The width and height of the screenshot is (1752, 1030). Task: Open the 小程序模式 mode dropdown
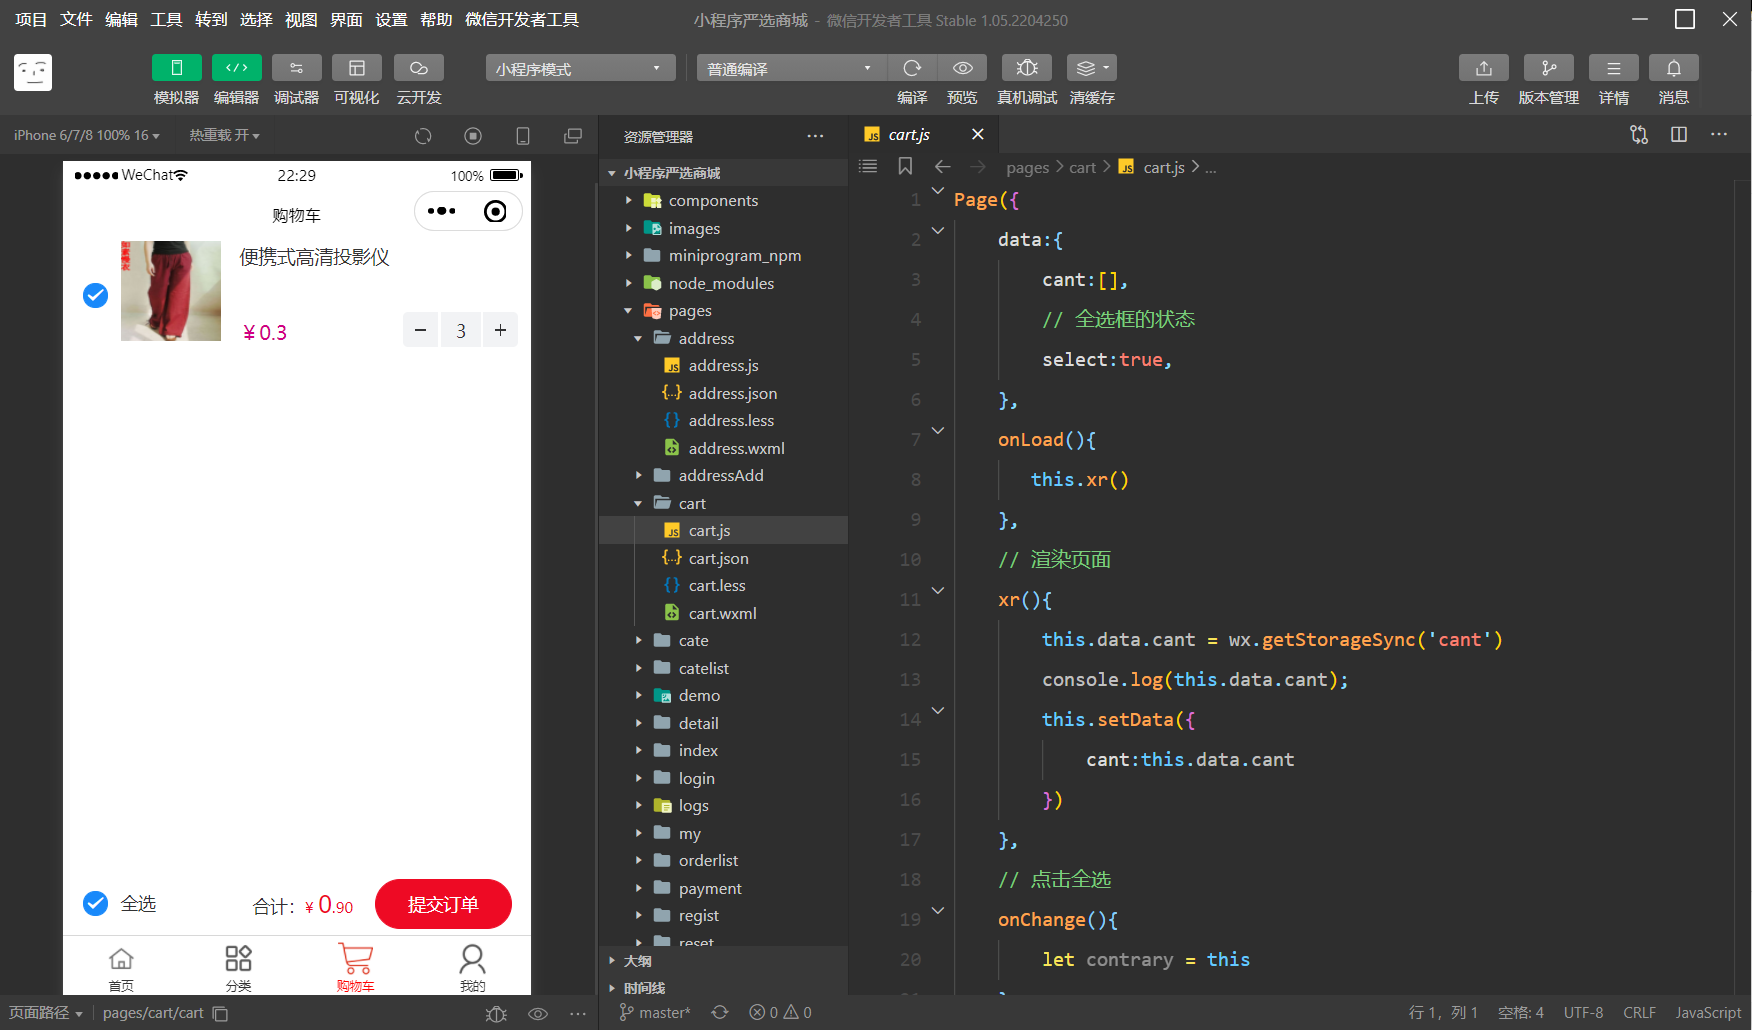[x=581, y=68]
